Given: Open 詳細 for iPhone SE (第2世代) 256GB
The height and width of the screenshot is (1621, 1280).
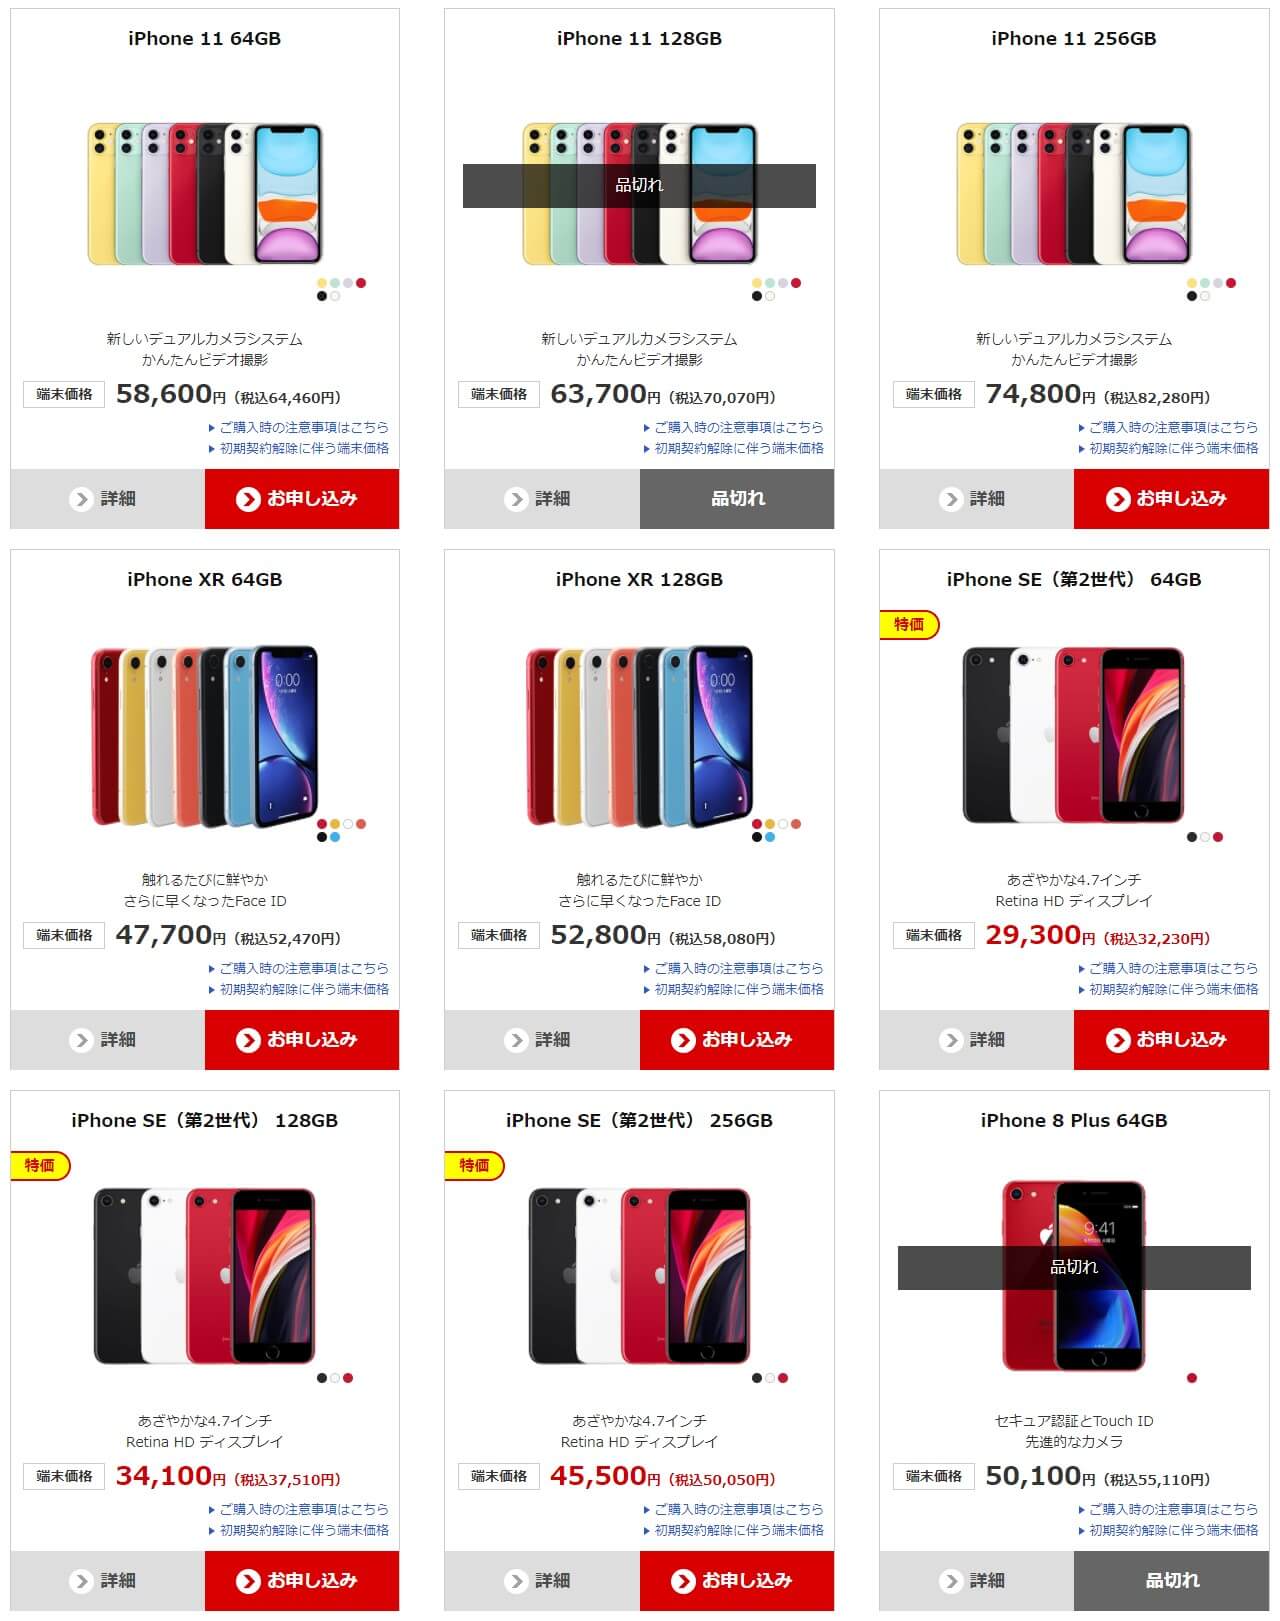Looking at the screenshot, I should [x=542, y=1581].
